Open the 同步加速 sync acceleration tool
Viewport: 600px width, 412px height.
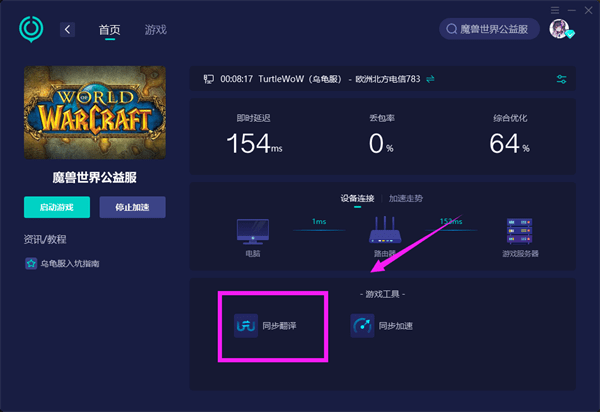click(382, 326)
